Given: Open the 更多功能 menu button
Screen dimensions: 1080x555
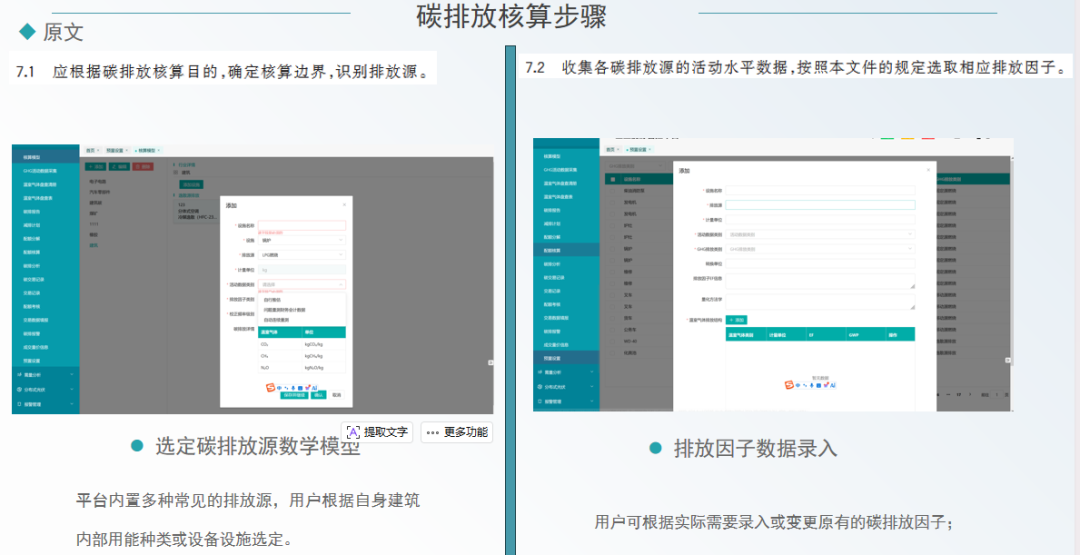Looking at the screenshot, I should tap(457, 432).
